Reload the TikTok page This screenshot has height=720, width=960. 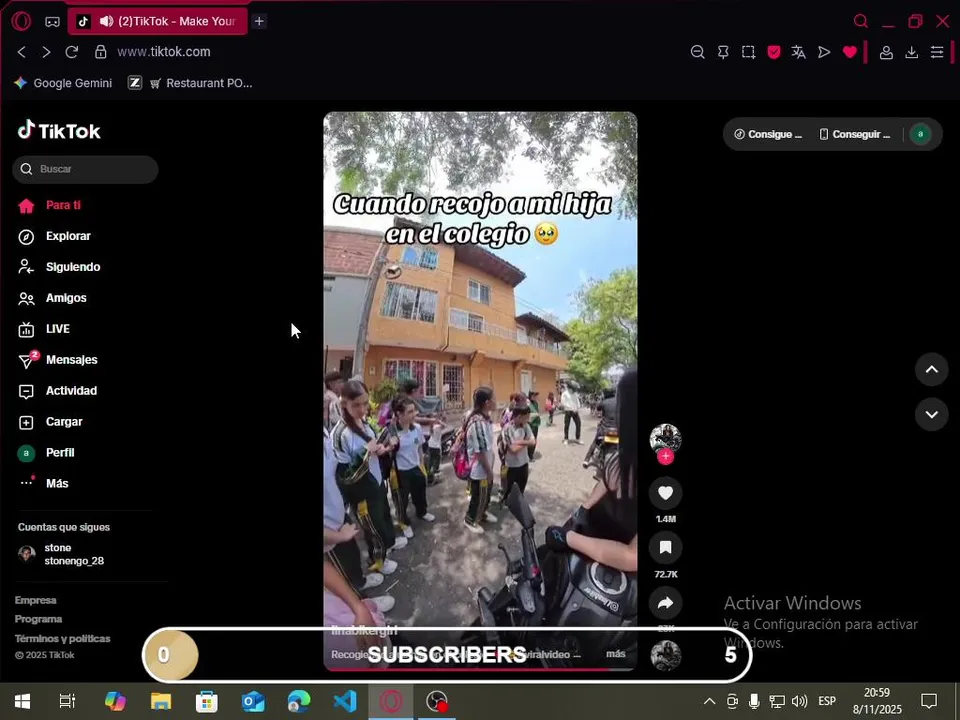click(x=72, y=52)
